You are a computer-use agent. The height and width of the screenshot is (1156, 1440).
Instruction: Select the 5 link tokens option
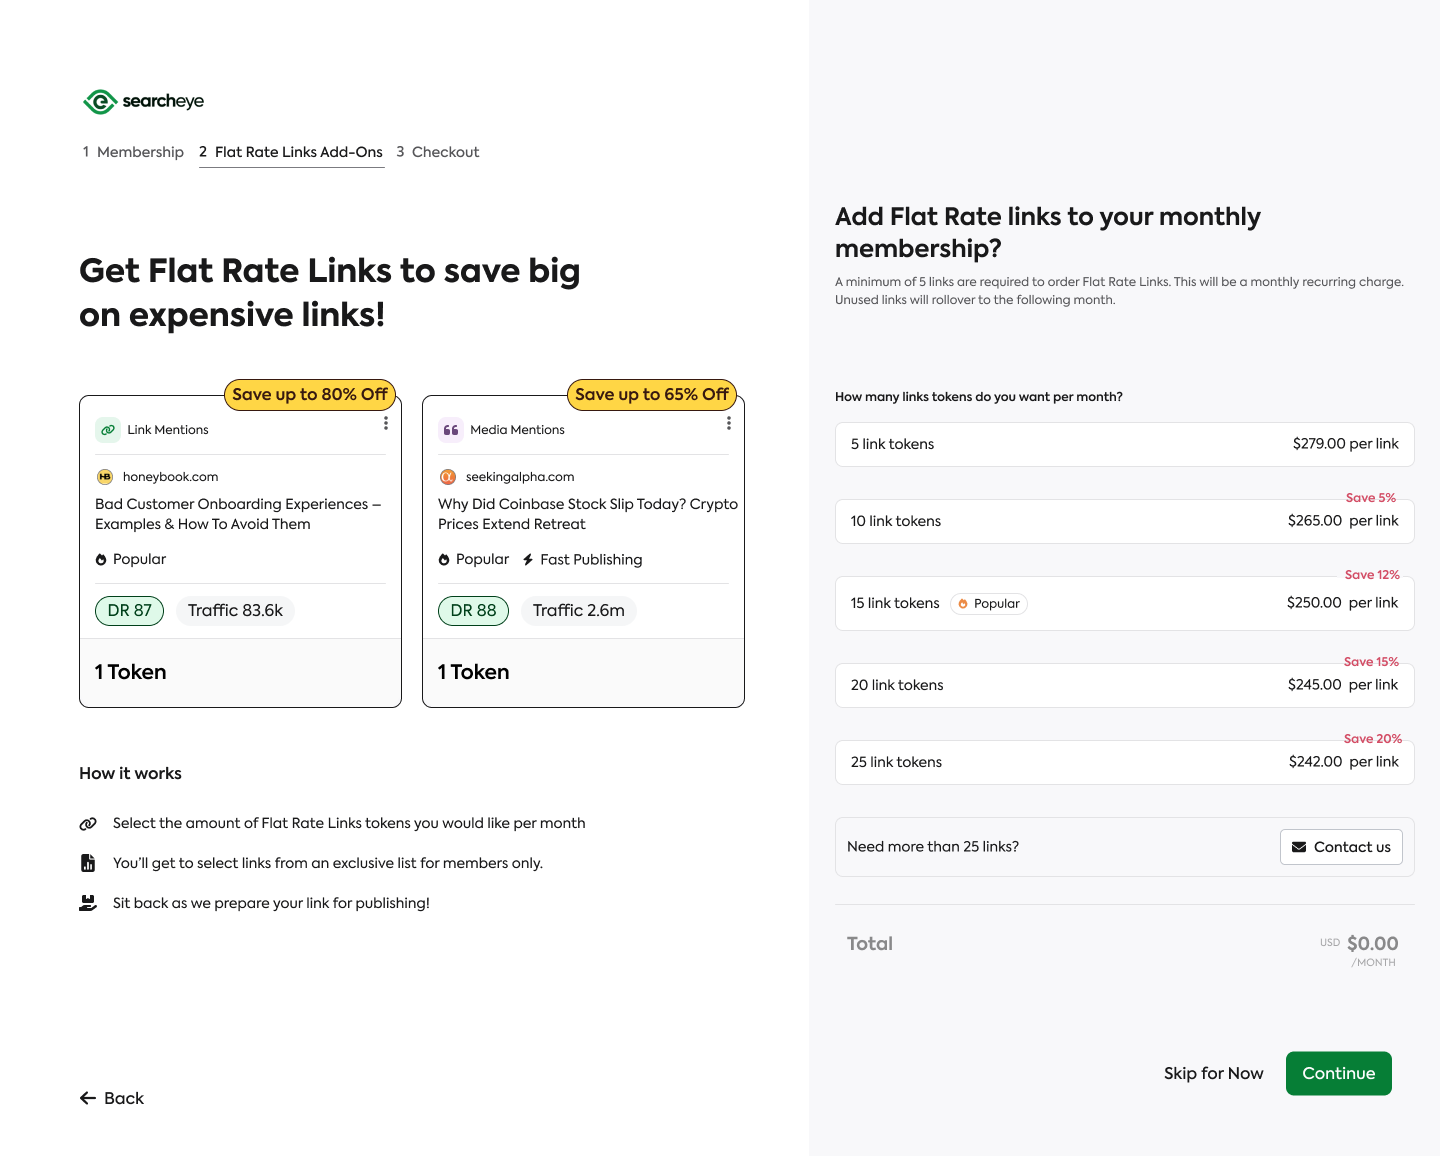(1124, 444)
